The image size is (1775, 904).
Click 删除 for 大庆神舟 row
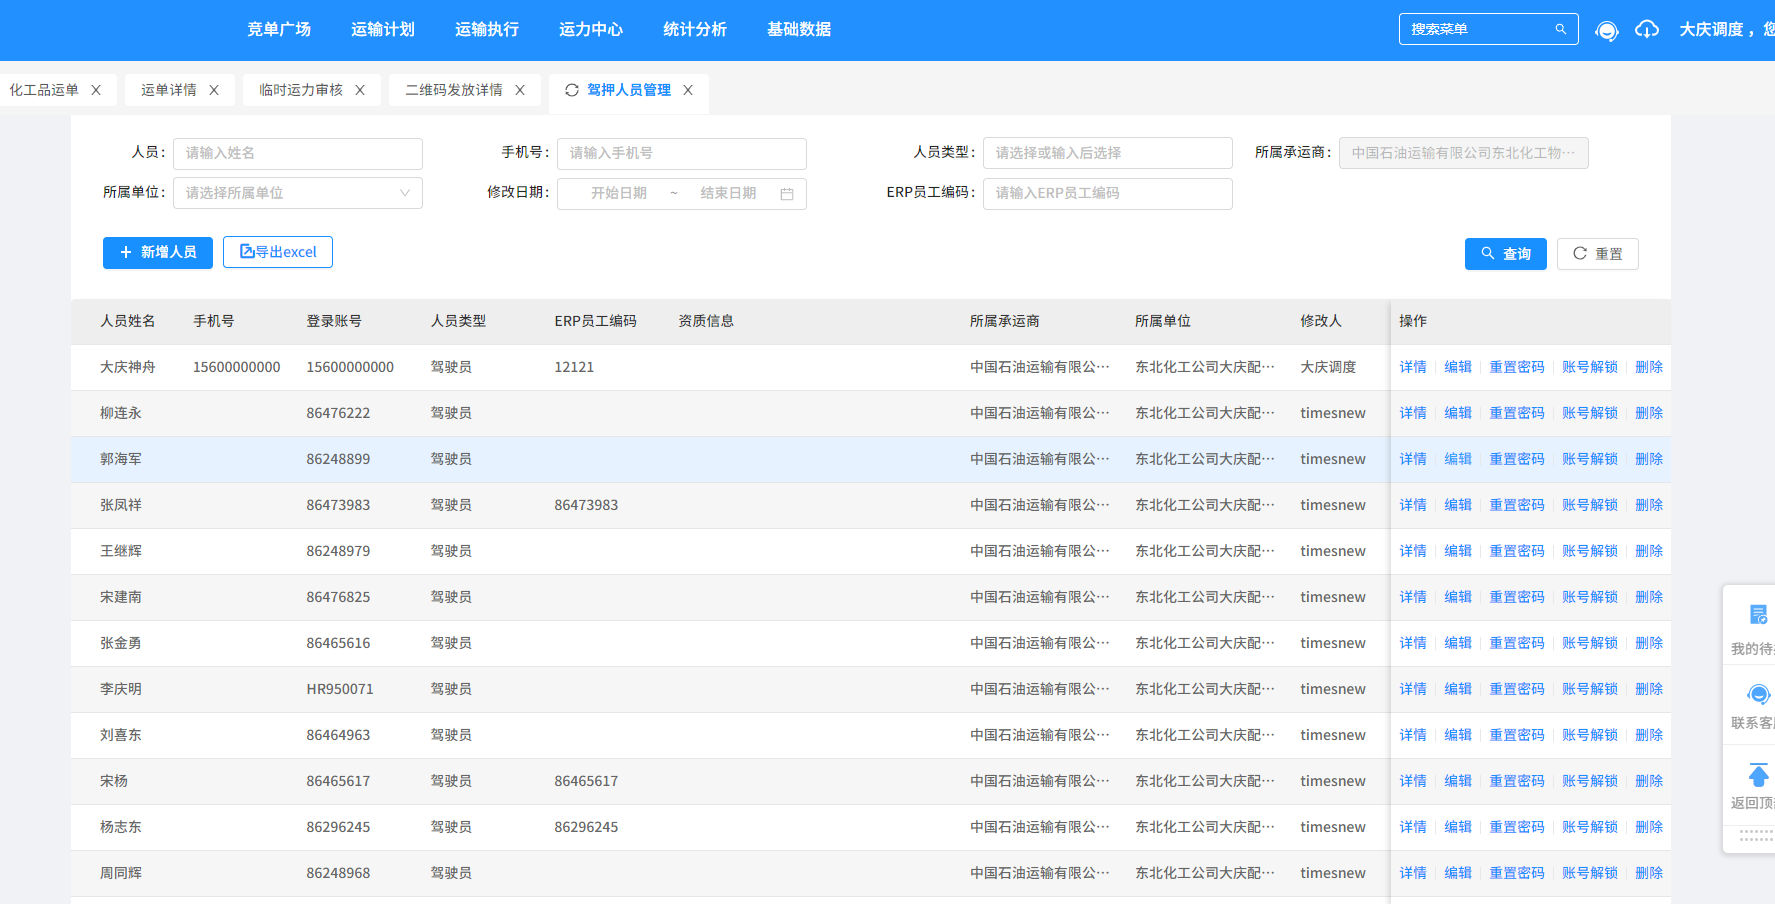1649,367
